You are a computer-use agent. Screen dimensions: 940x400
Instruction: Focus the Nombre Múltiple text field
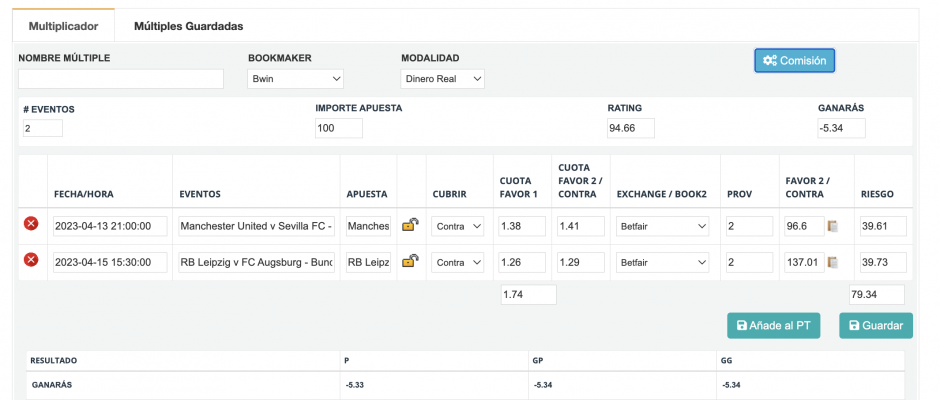[x=121, y=79]
